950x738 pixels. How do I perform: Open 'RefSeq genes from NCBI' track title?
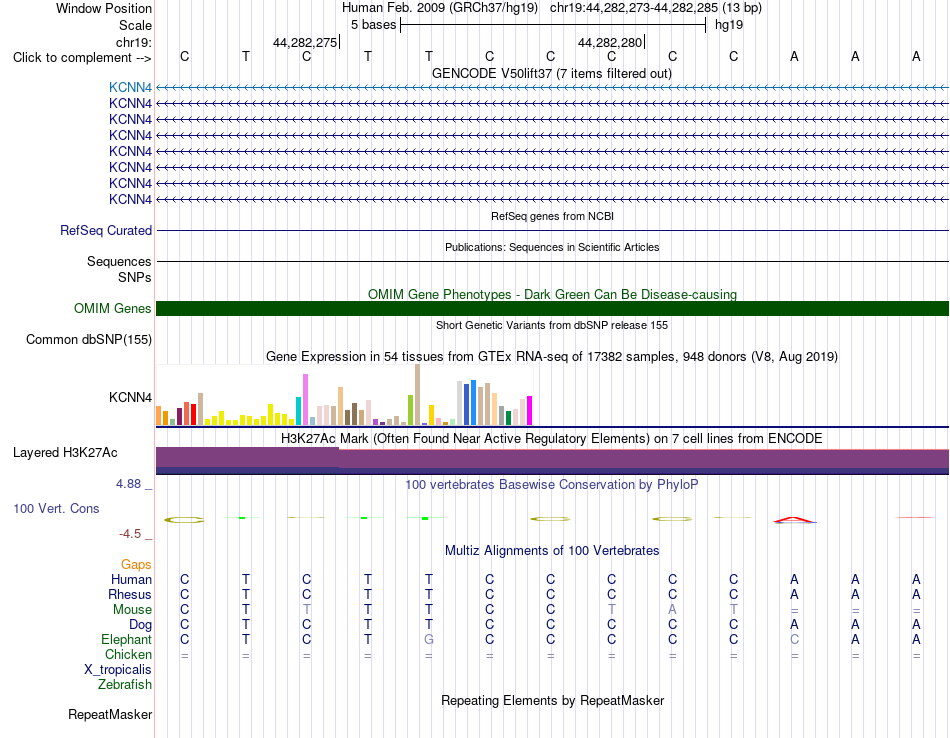tap(553, 216)
